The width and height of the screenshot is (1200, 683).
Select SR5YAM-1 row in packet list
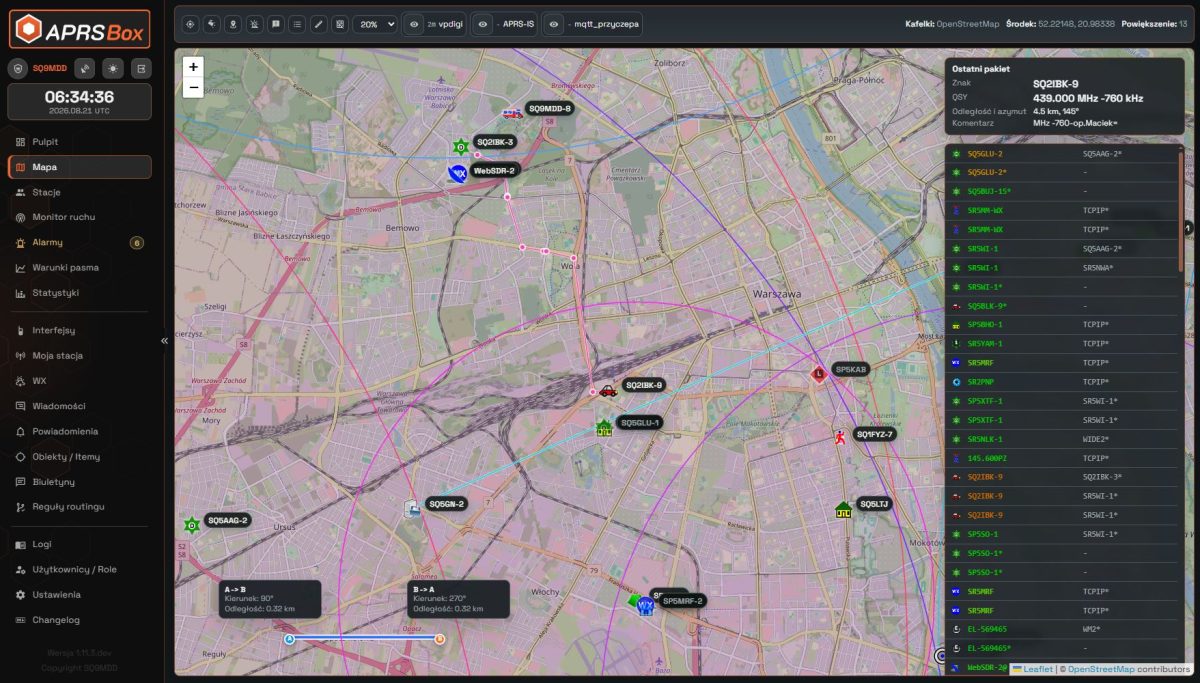[x=1063, y=344]
